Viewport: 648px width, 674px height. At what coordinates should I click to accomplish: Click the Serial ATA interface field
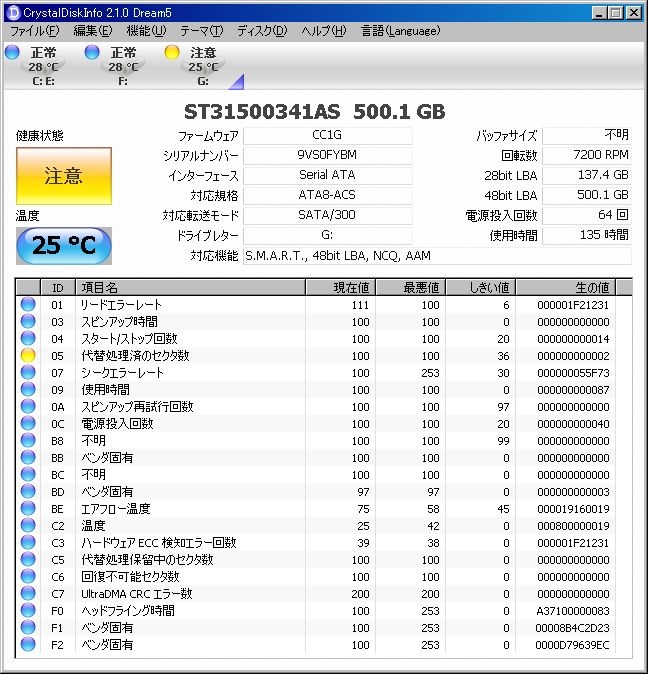click(327, 175)
